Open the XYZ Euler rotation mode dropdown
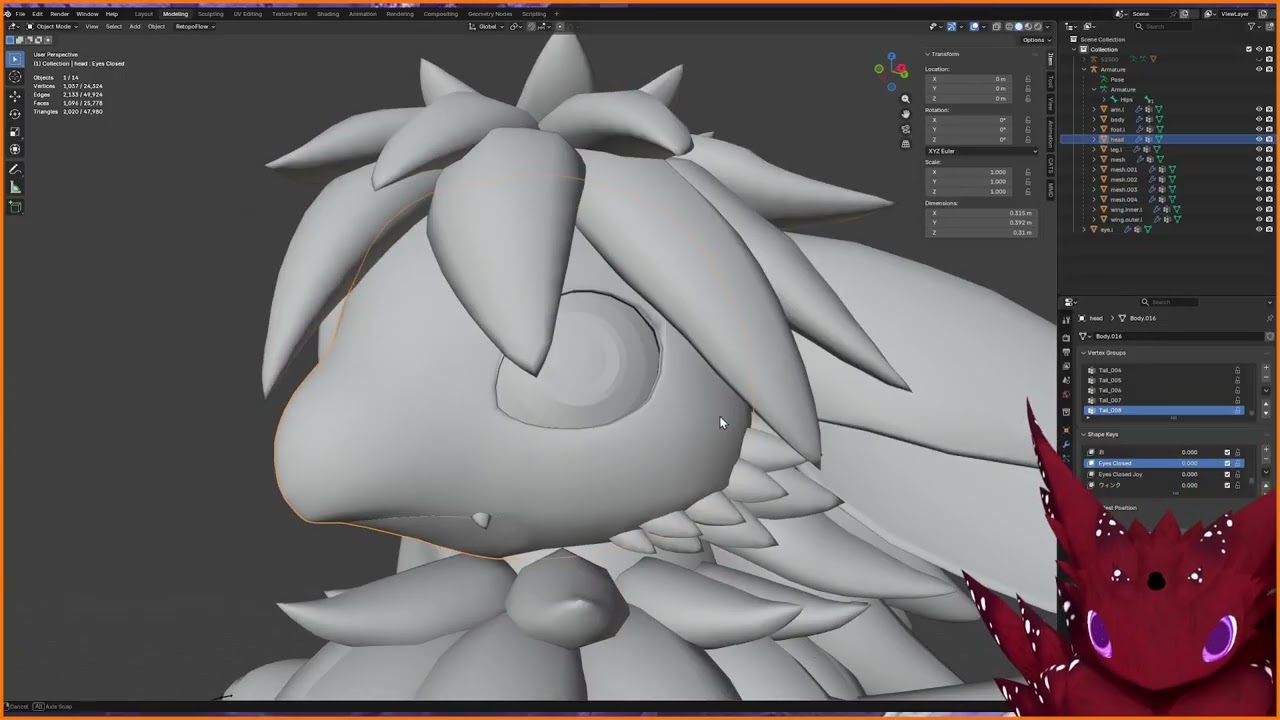1280x720 pixels. coord(981,151)
